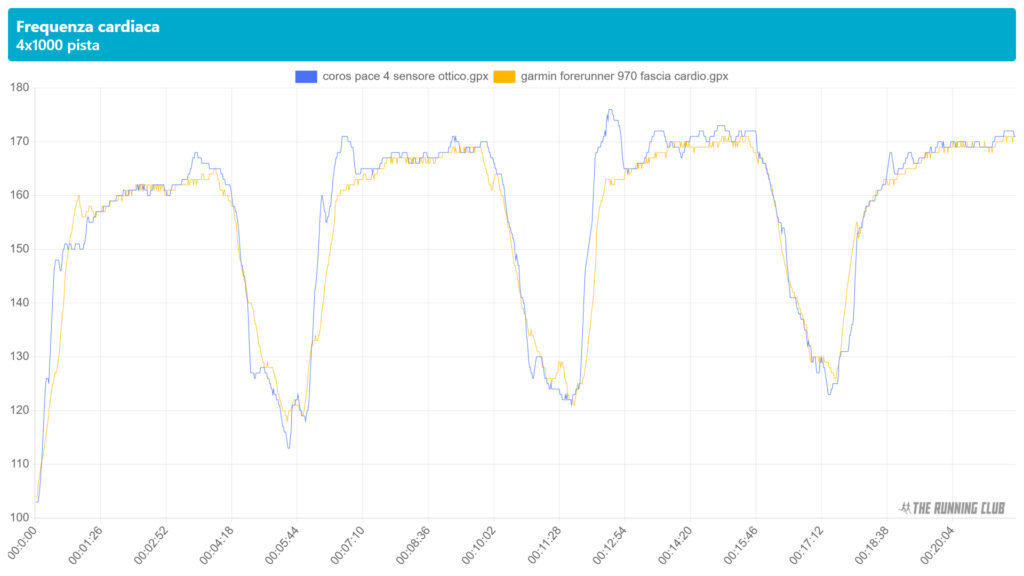1024x576 pixels.
Task: Click the 180 value on the y-axis
Action: click(18, 88)
